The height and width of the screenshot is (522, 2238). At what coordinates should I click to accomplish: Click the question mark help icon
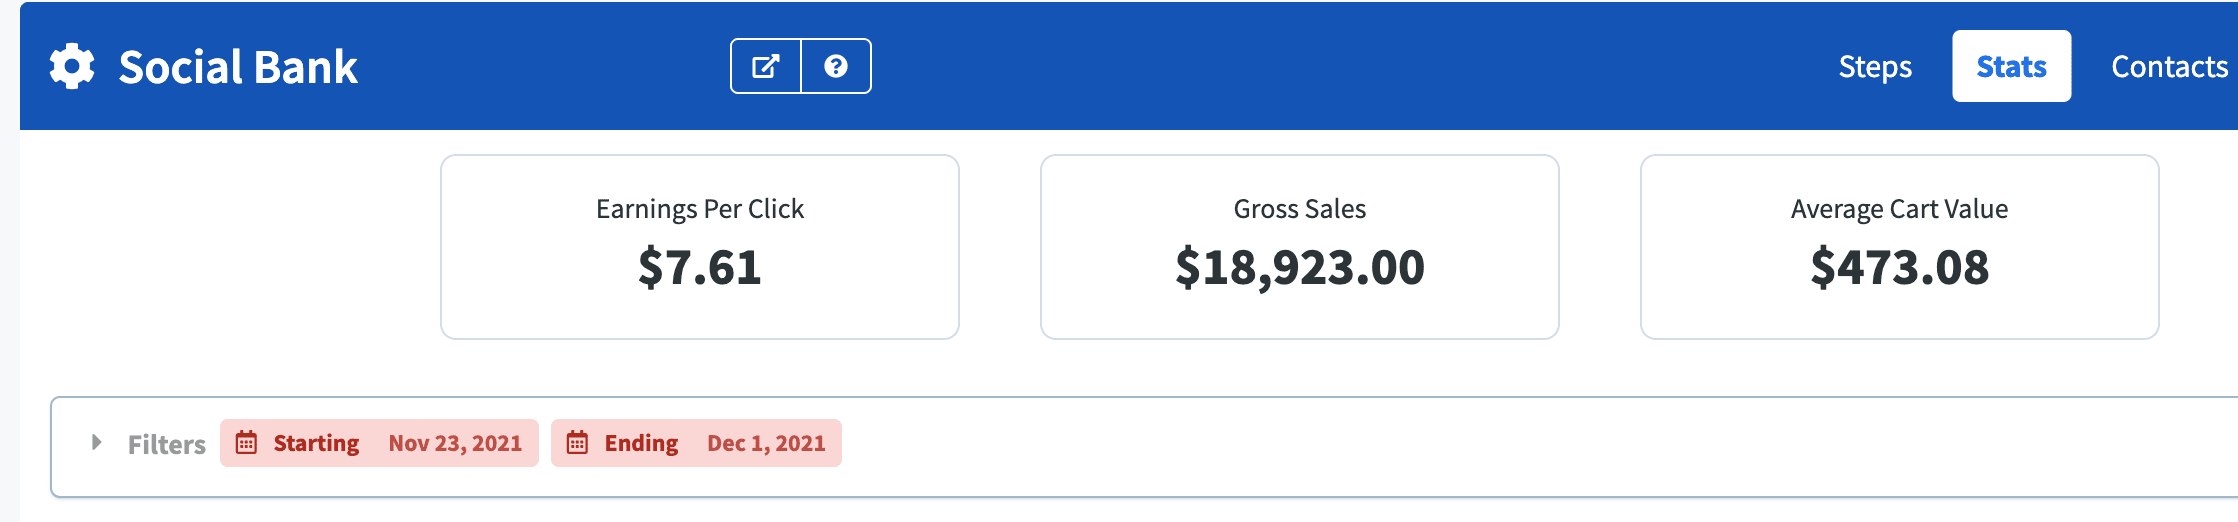[x=836, y=67]
